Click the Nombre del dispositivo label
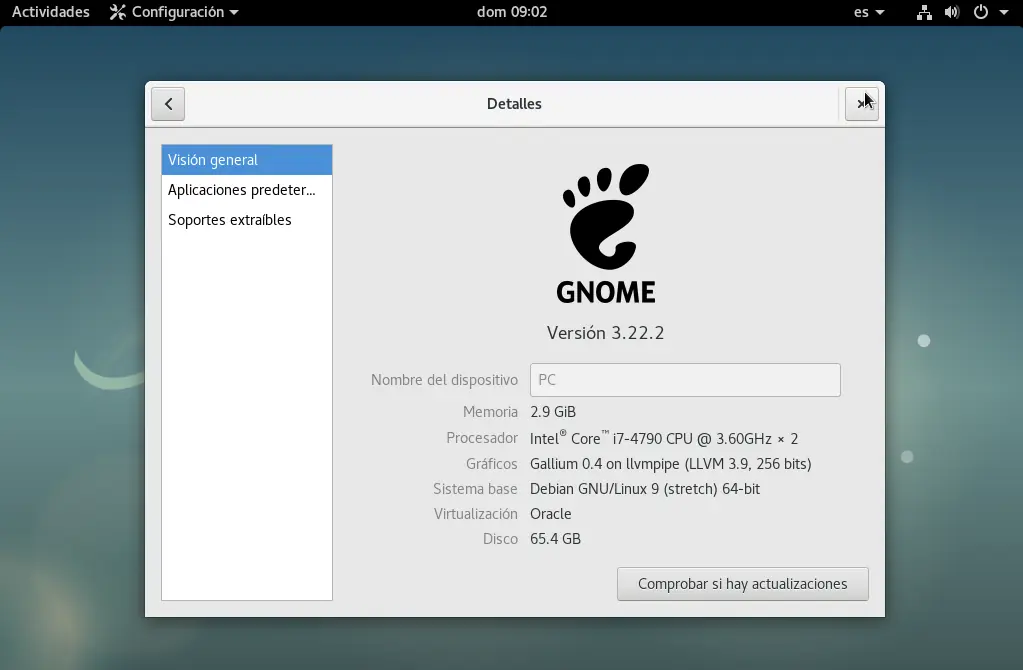This screenshot has height=670, width=1023. (x=444, y=380)
